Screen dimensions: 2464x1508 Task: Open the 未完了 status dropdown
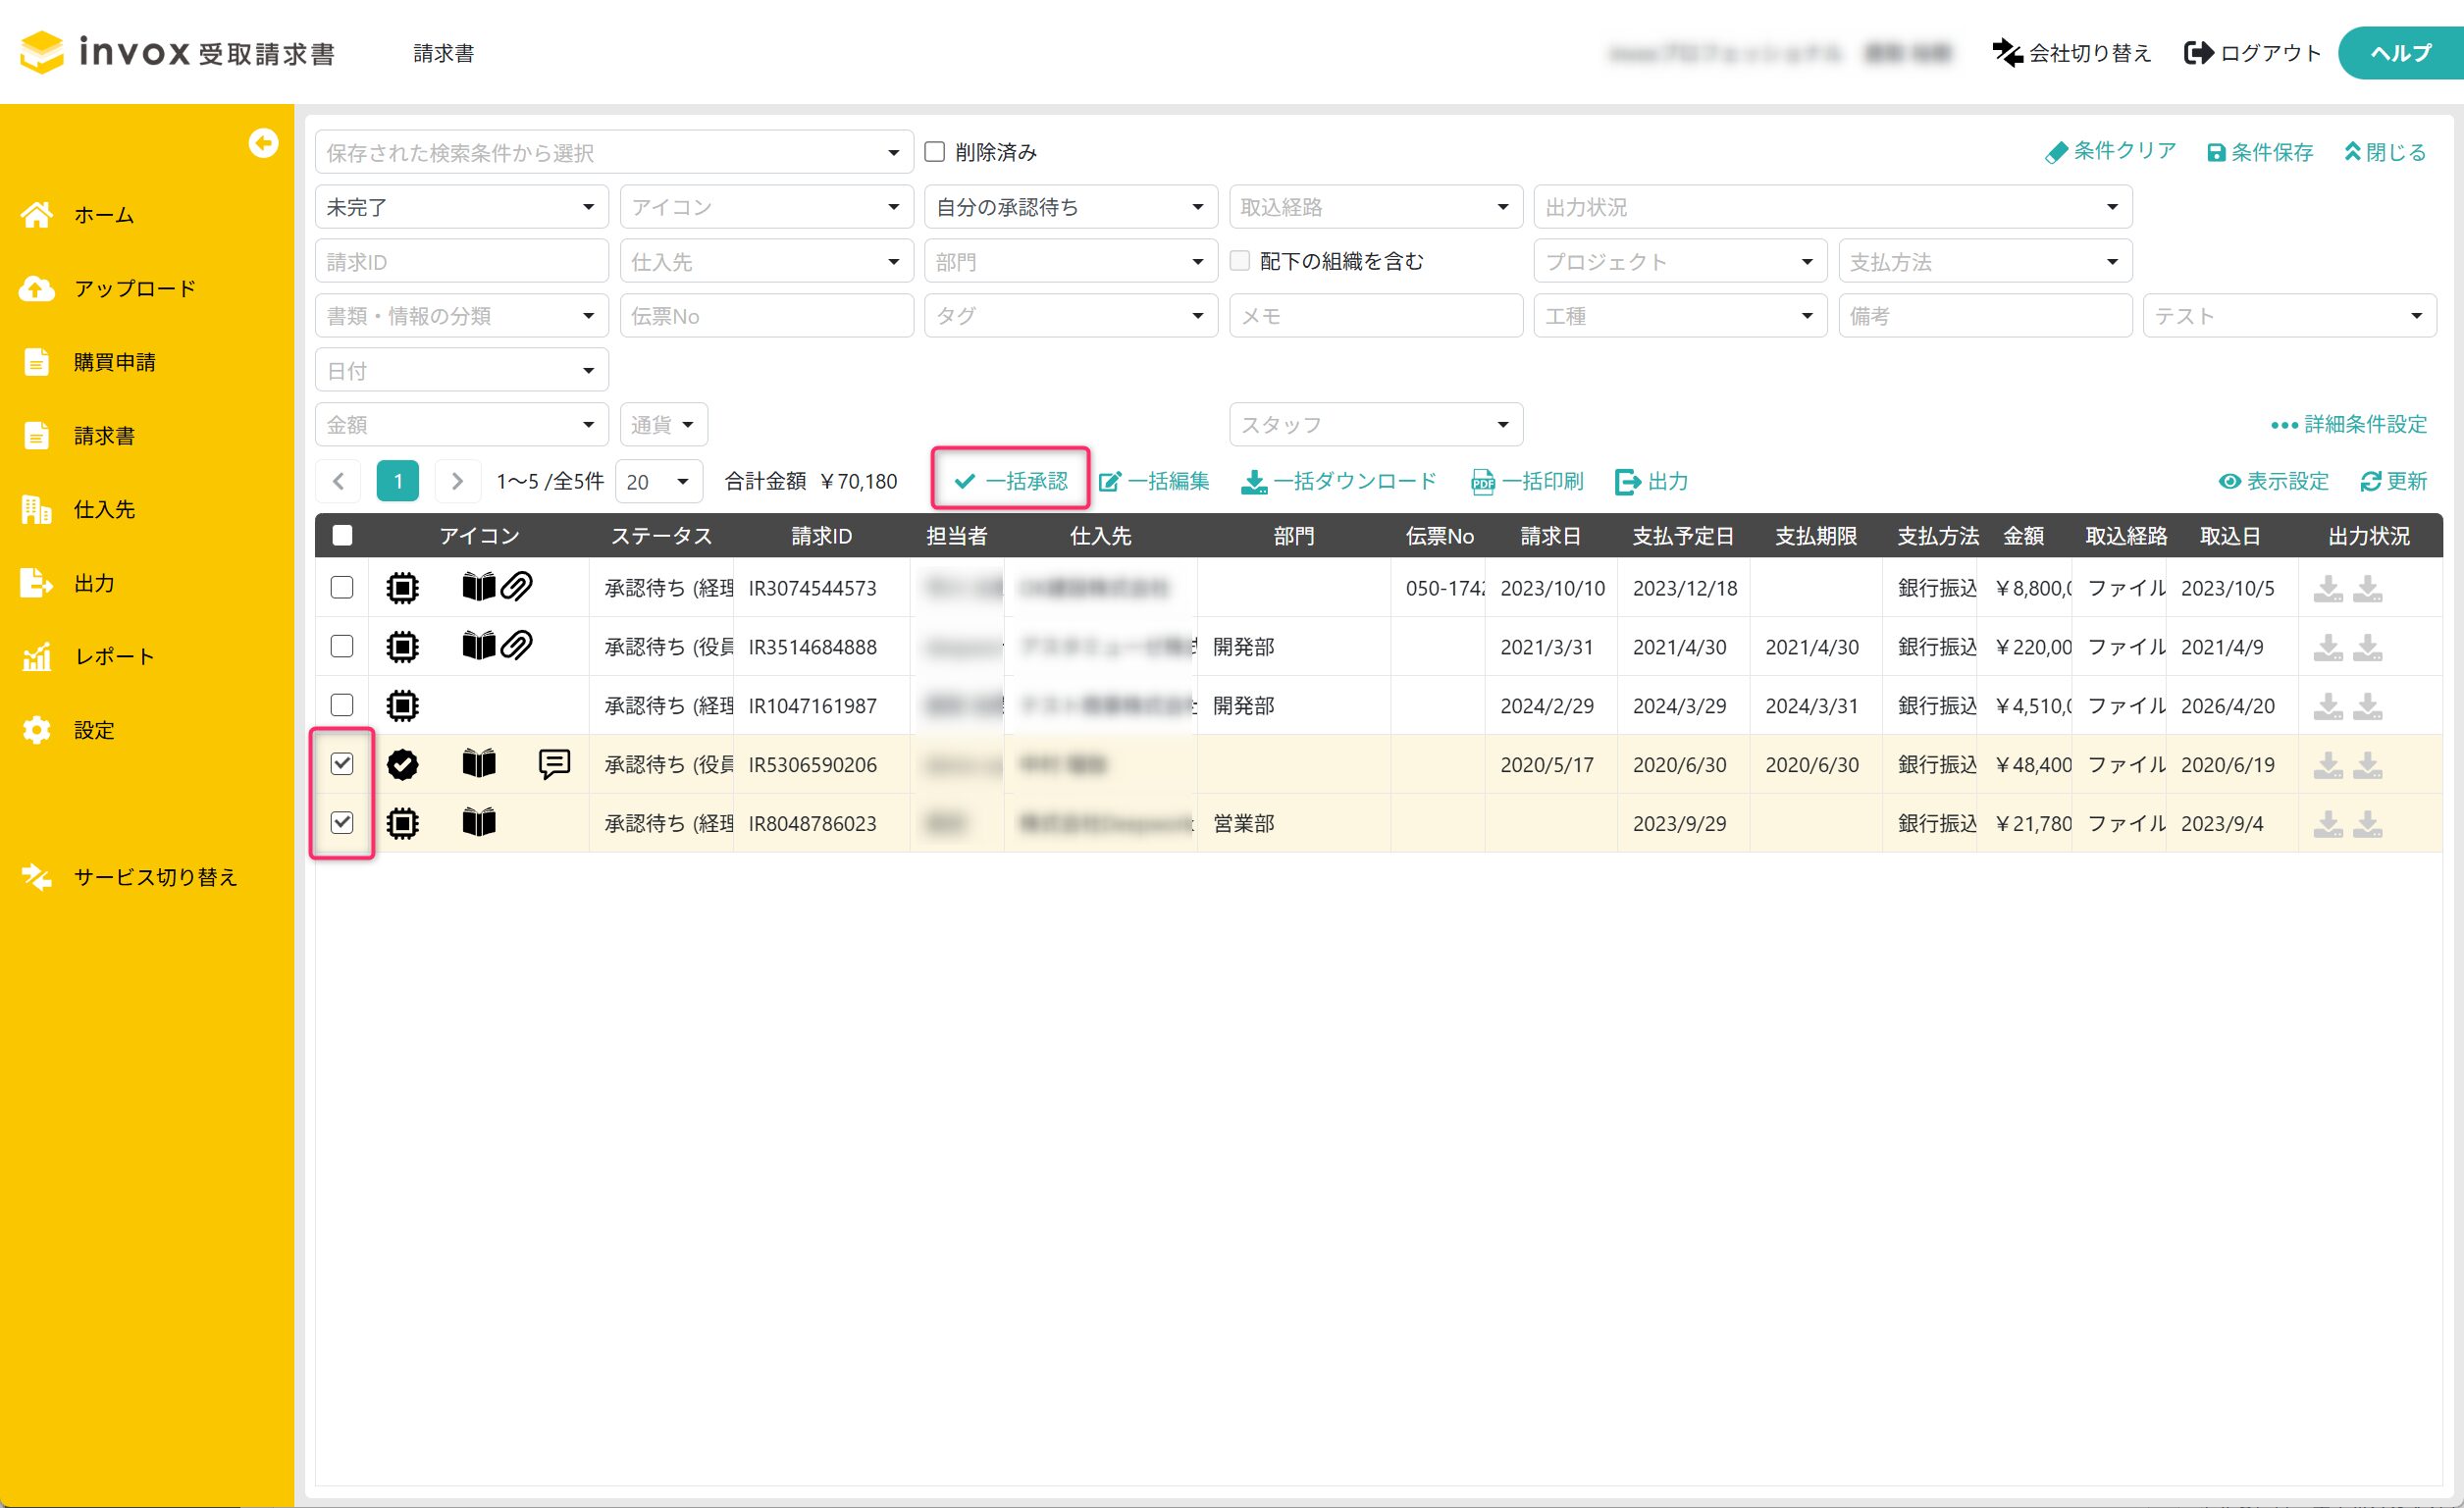(461, 207)
